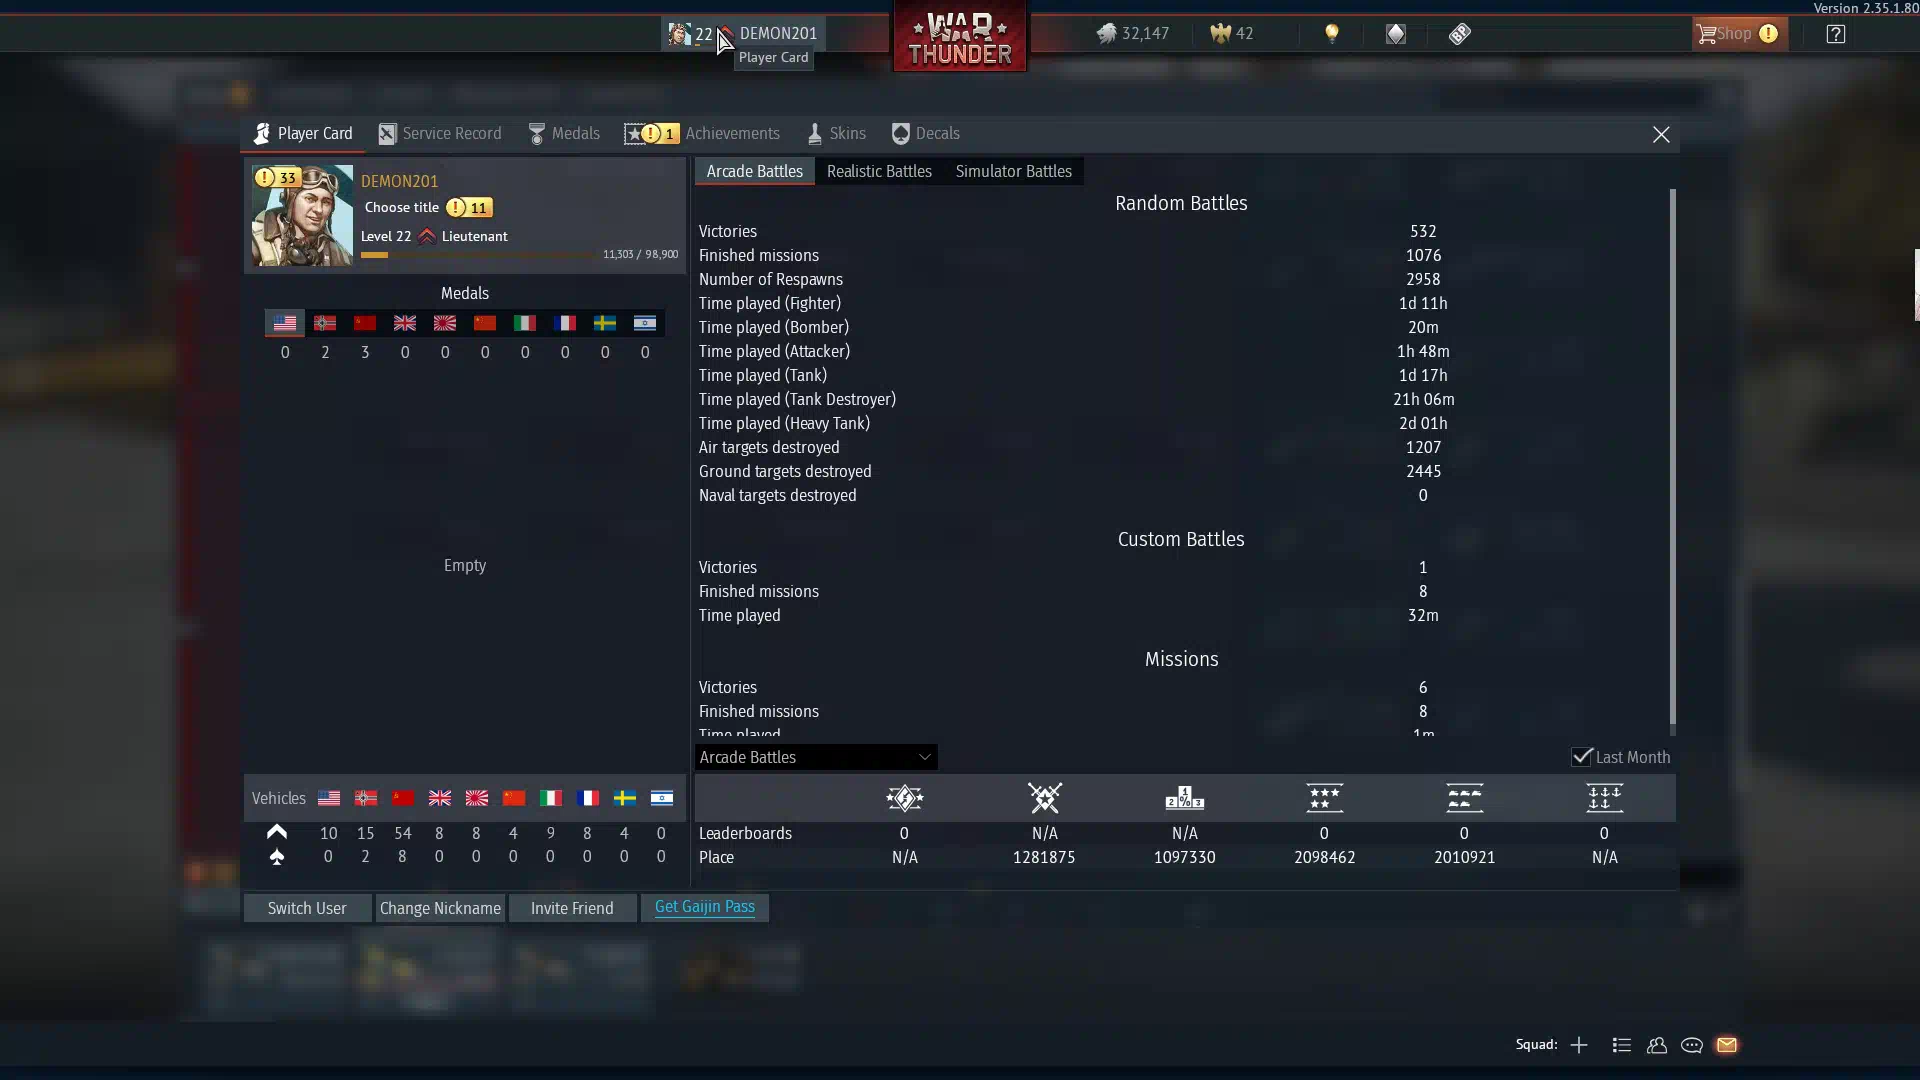Click Germany flag in Vehicles row
The width and height of the screenshot is (1920, 1080).
[366, 798]
